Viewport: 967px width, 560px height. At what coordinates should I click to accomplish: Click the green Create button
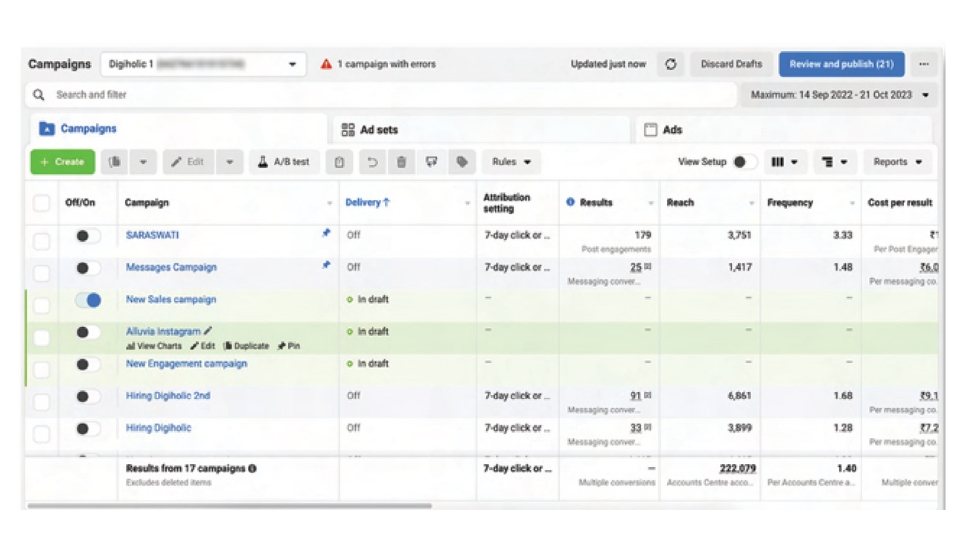click(63, 162)
